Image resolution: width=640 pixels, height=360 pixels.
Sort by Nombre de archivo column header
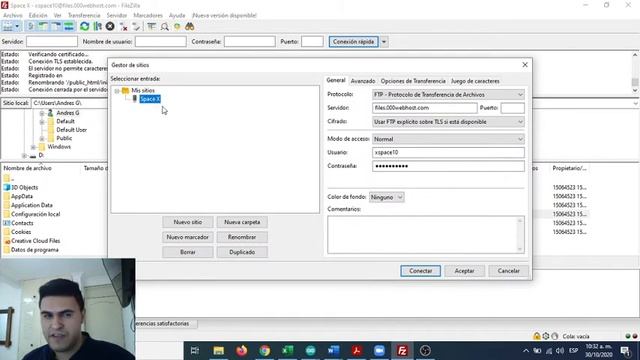point(27,168)
